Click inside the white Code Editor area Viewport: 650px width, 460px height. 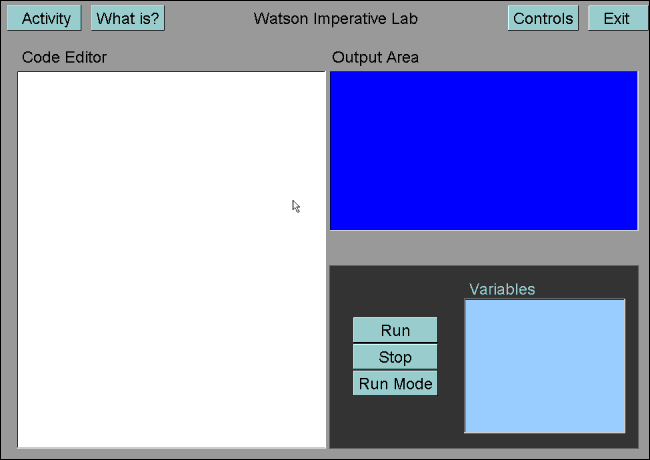coord(172,260)
